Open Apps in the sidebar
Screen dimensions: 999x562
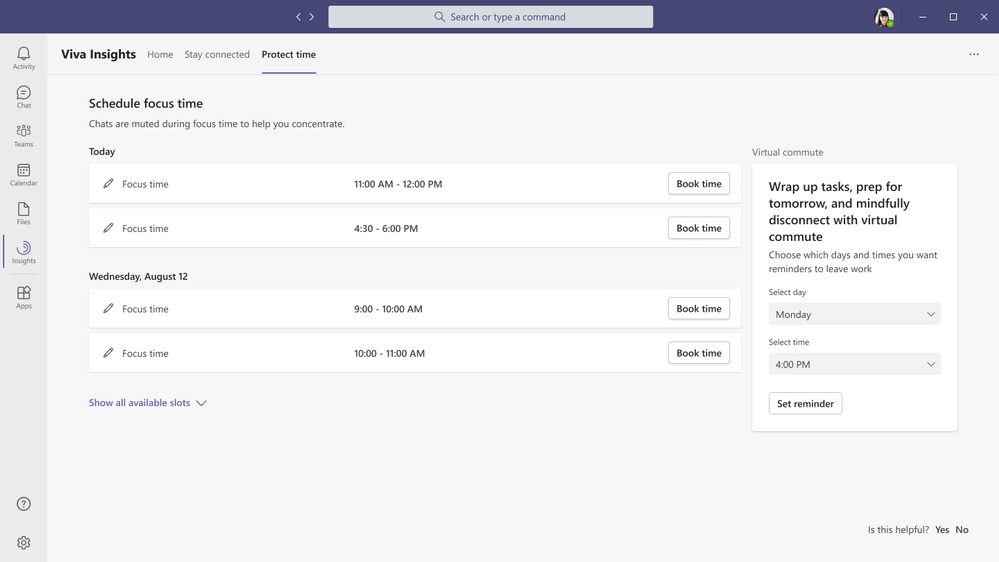click(24, 298)
